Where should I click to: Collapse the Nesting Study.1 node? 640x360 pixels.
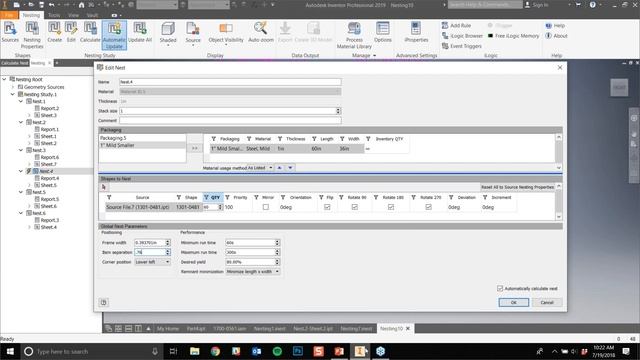(13, 94)
